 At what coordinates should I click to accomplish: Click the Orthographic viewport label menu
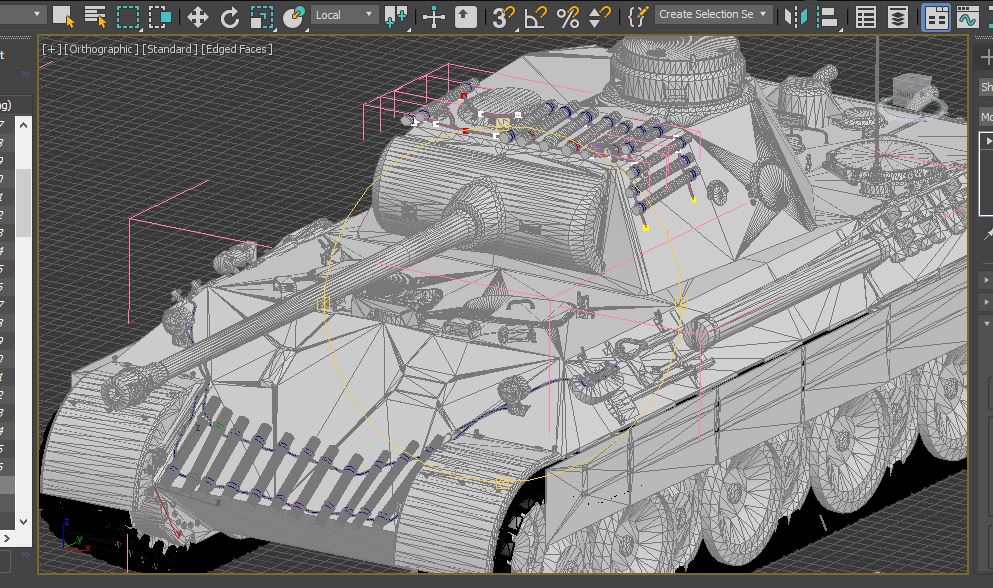click(100, 49)
